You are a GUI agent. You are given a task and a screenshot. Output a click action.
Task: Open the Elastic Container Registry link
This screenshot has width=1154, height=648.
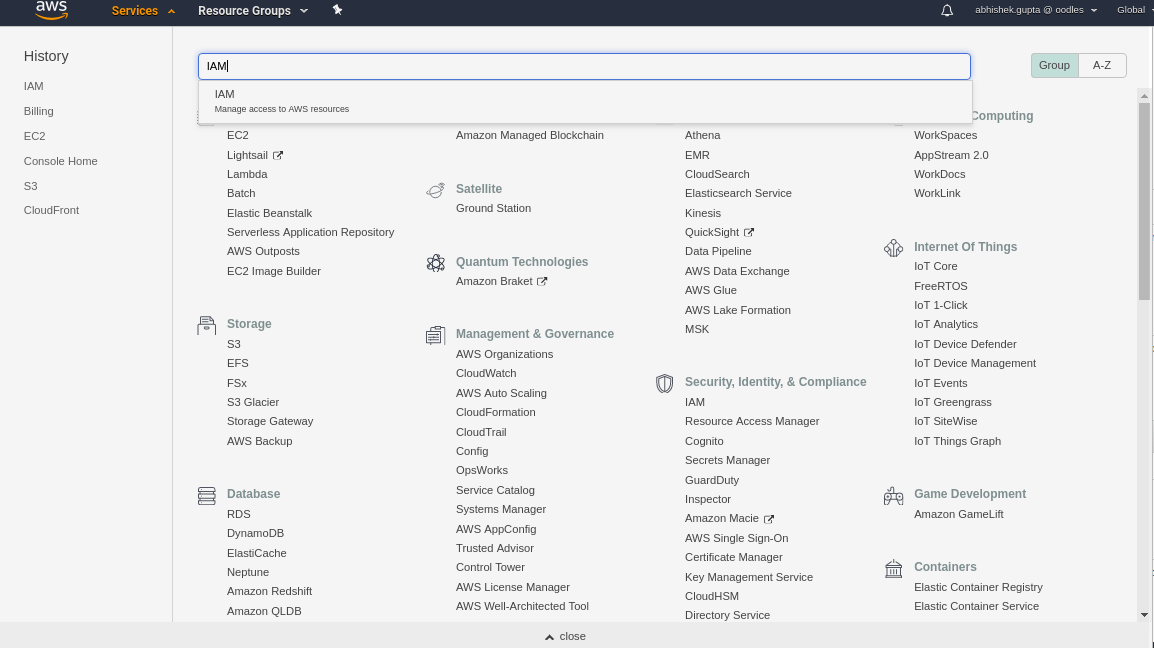click(x=978, y=587)
